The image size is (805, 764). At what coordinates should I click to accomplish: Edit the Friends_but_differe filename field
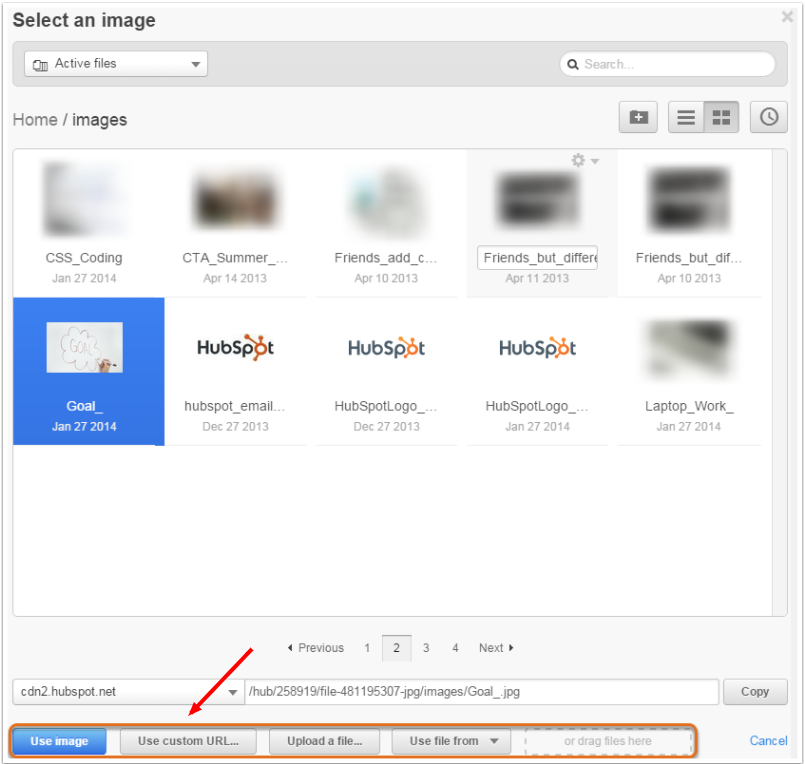pyautogui.click(x=538, y=258)
